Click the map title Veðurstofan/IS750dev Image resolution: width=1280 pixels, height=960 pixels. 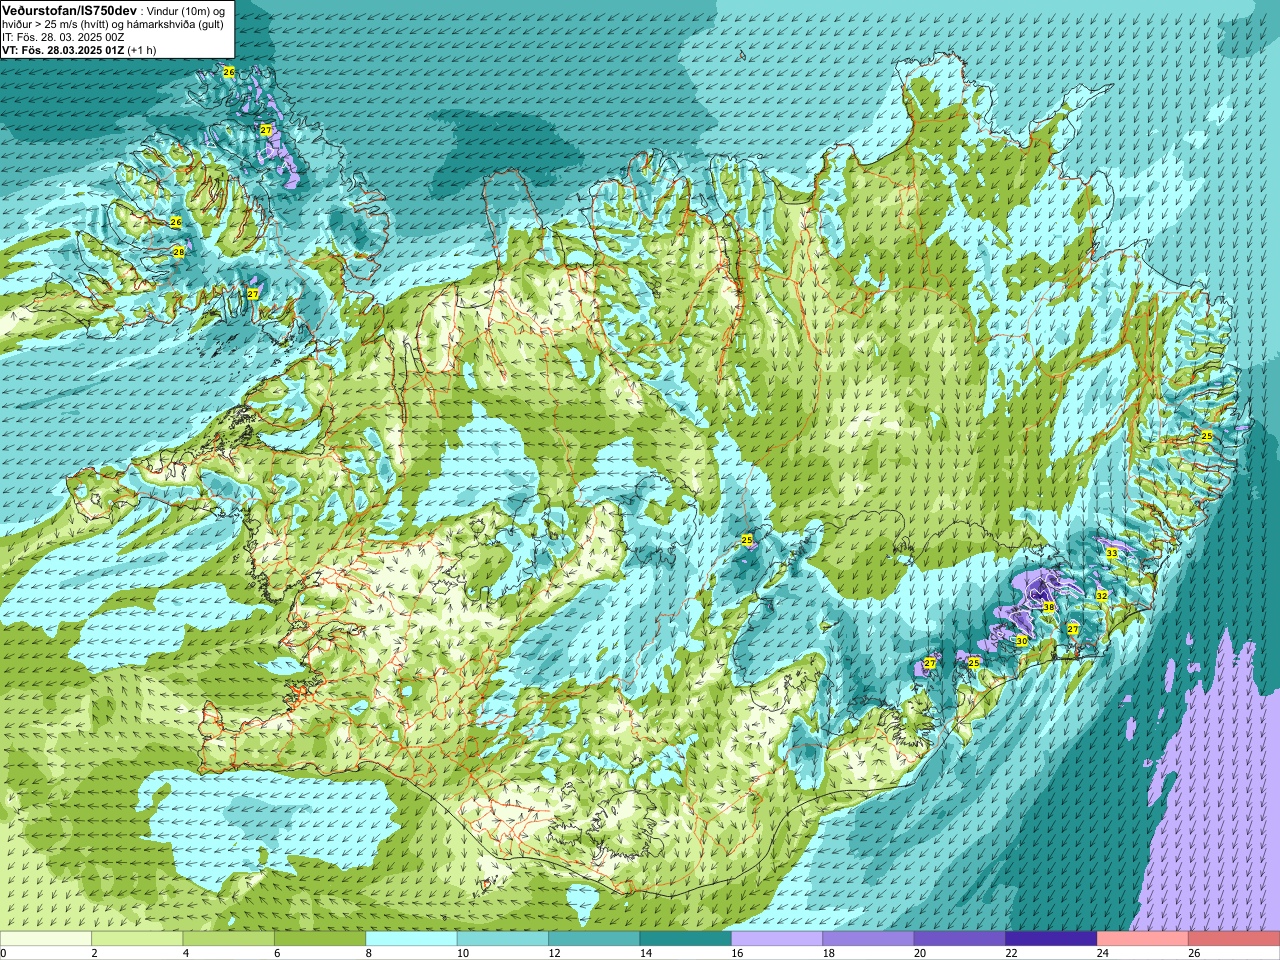click(70, 9)
